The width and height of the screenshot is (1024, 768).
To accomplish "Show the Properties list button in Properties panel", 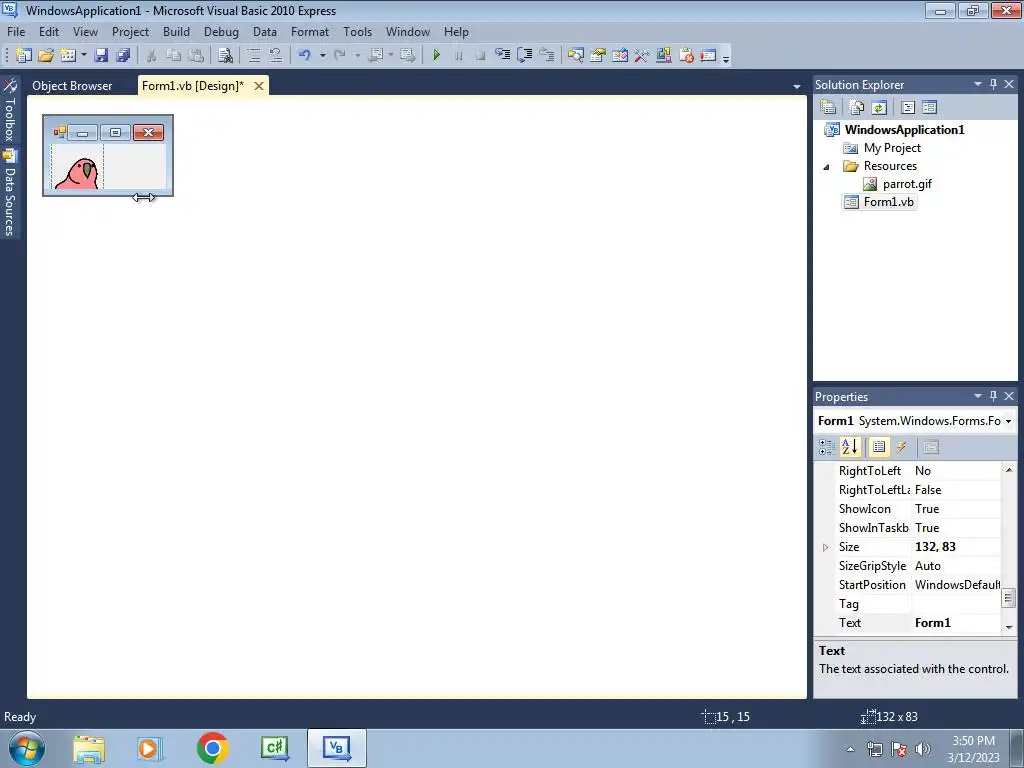I will click(x=879, y=447).
